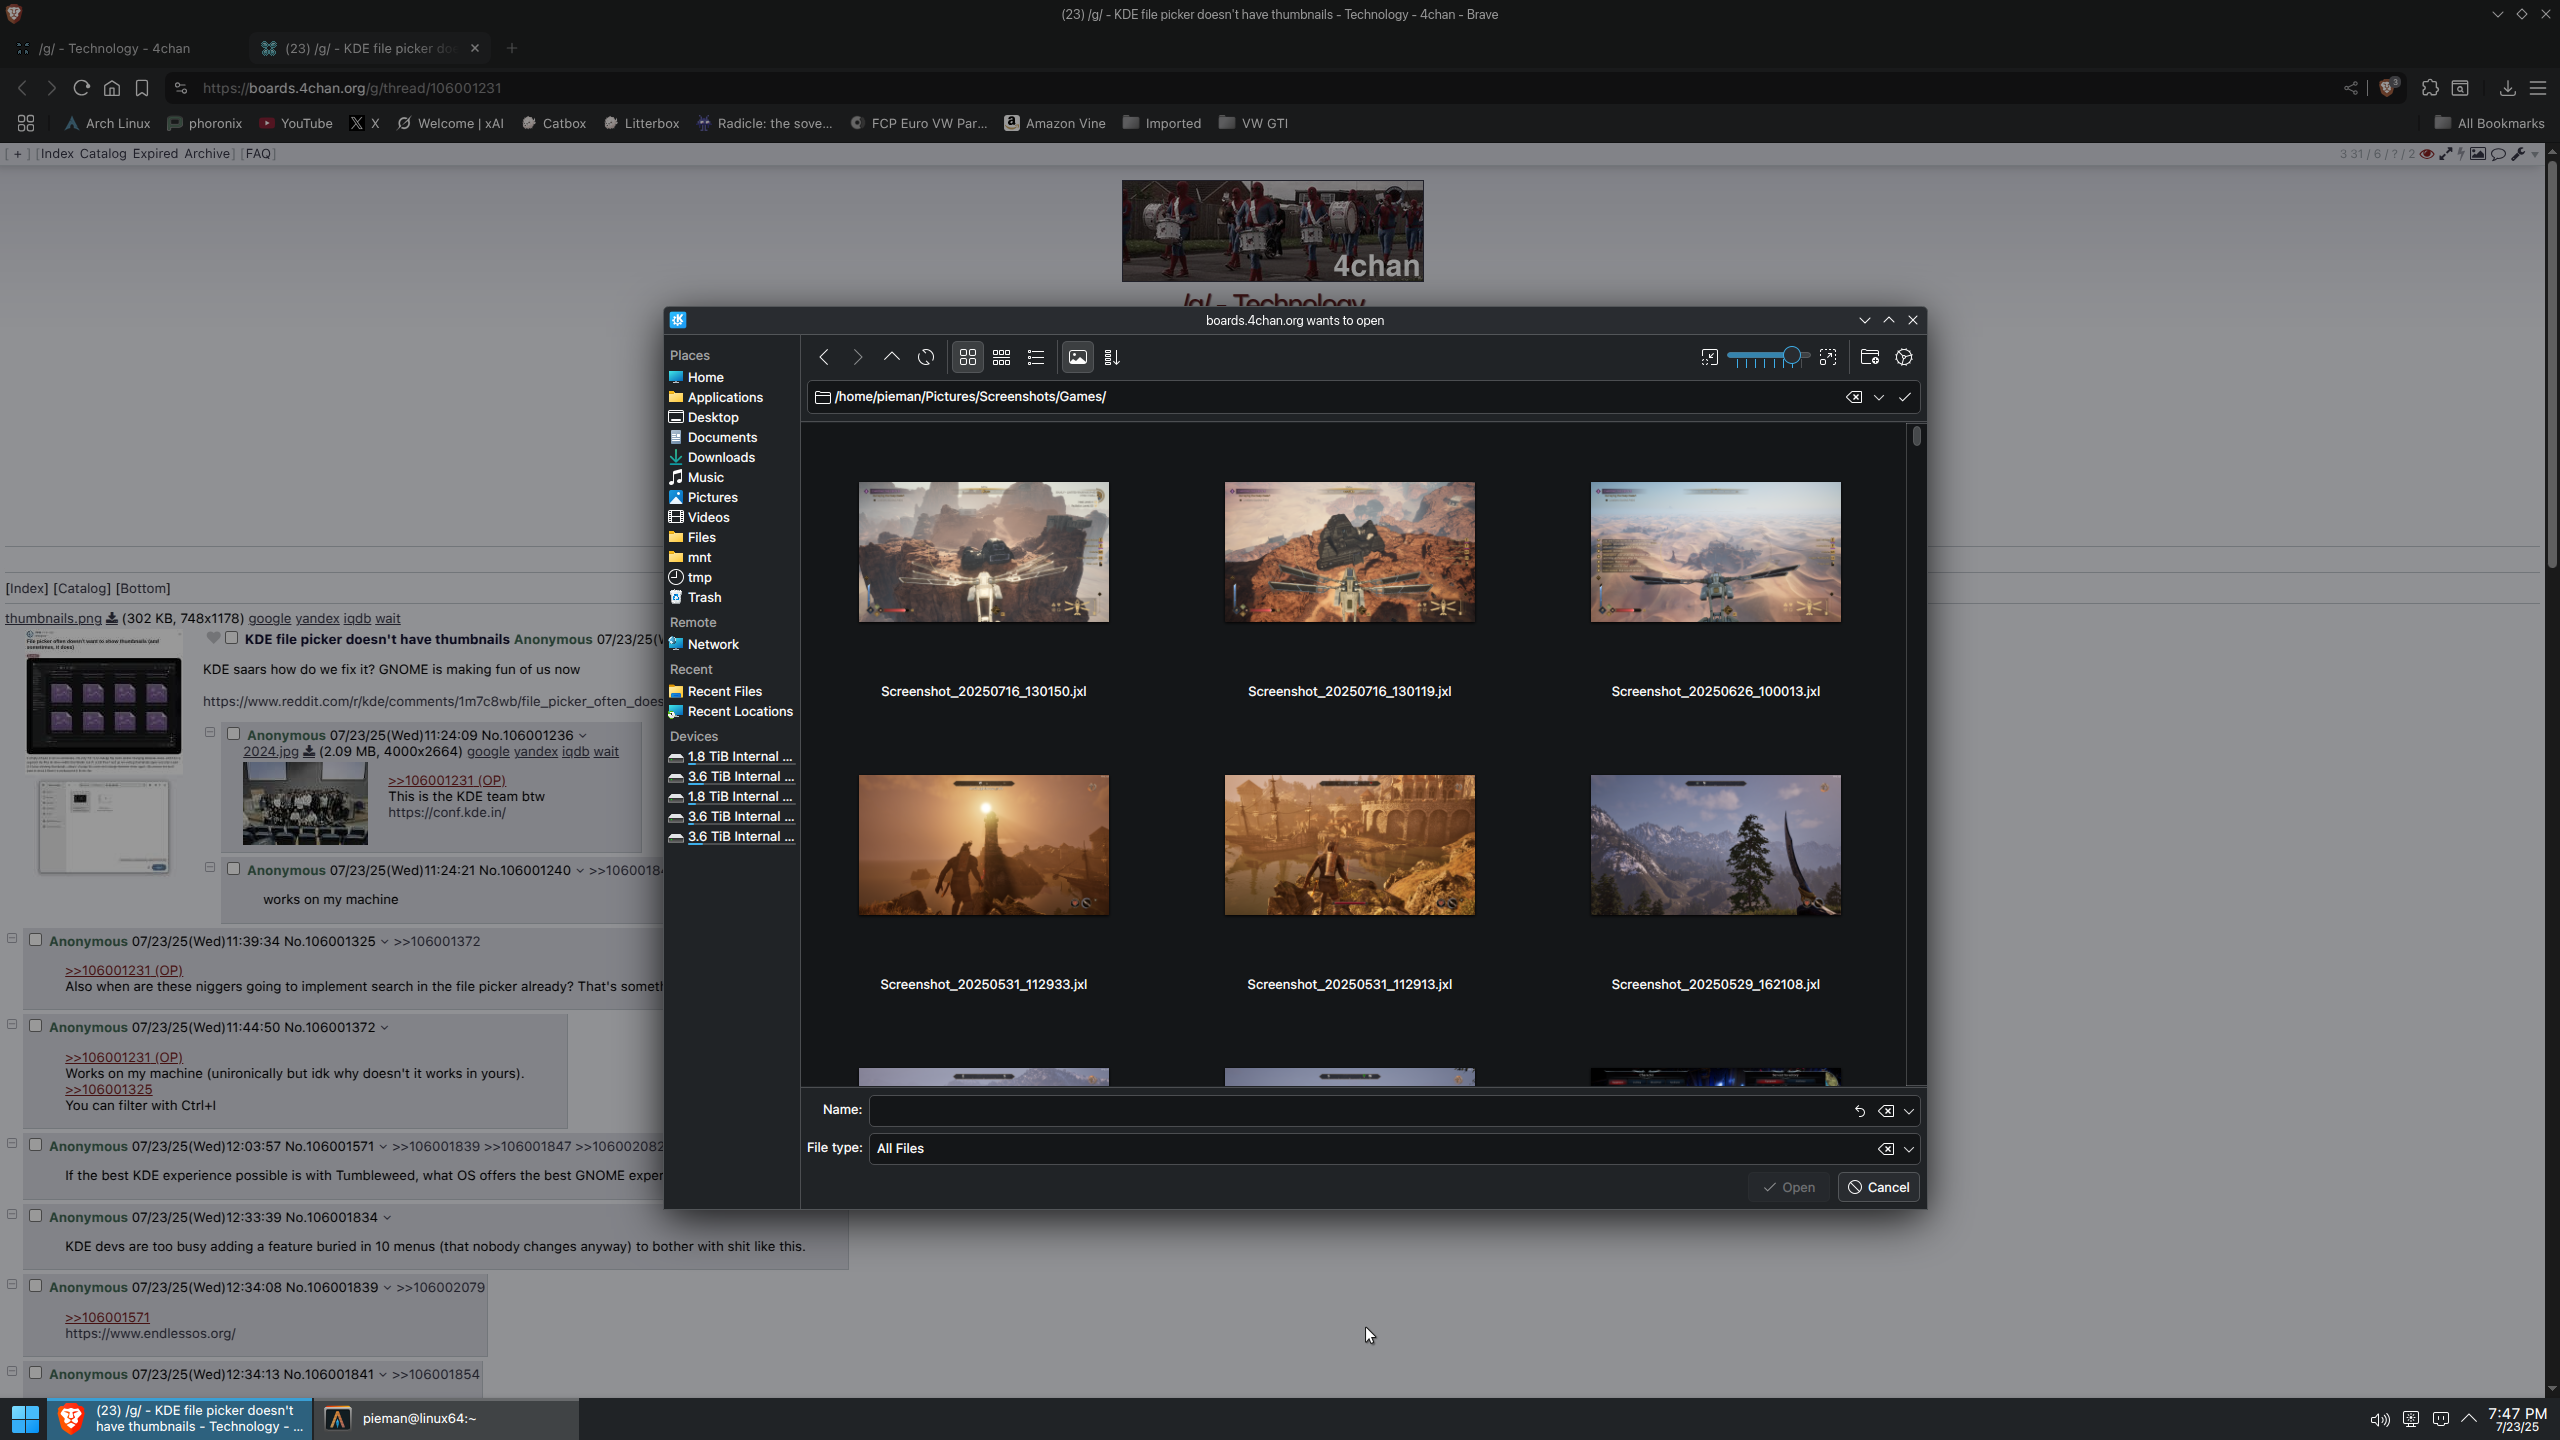2560x1440 pixels.
Task: Click the Cancel button
Action: click(x=1879, y=1187)
